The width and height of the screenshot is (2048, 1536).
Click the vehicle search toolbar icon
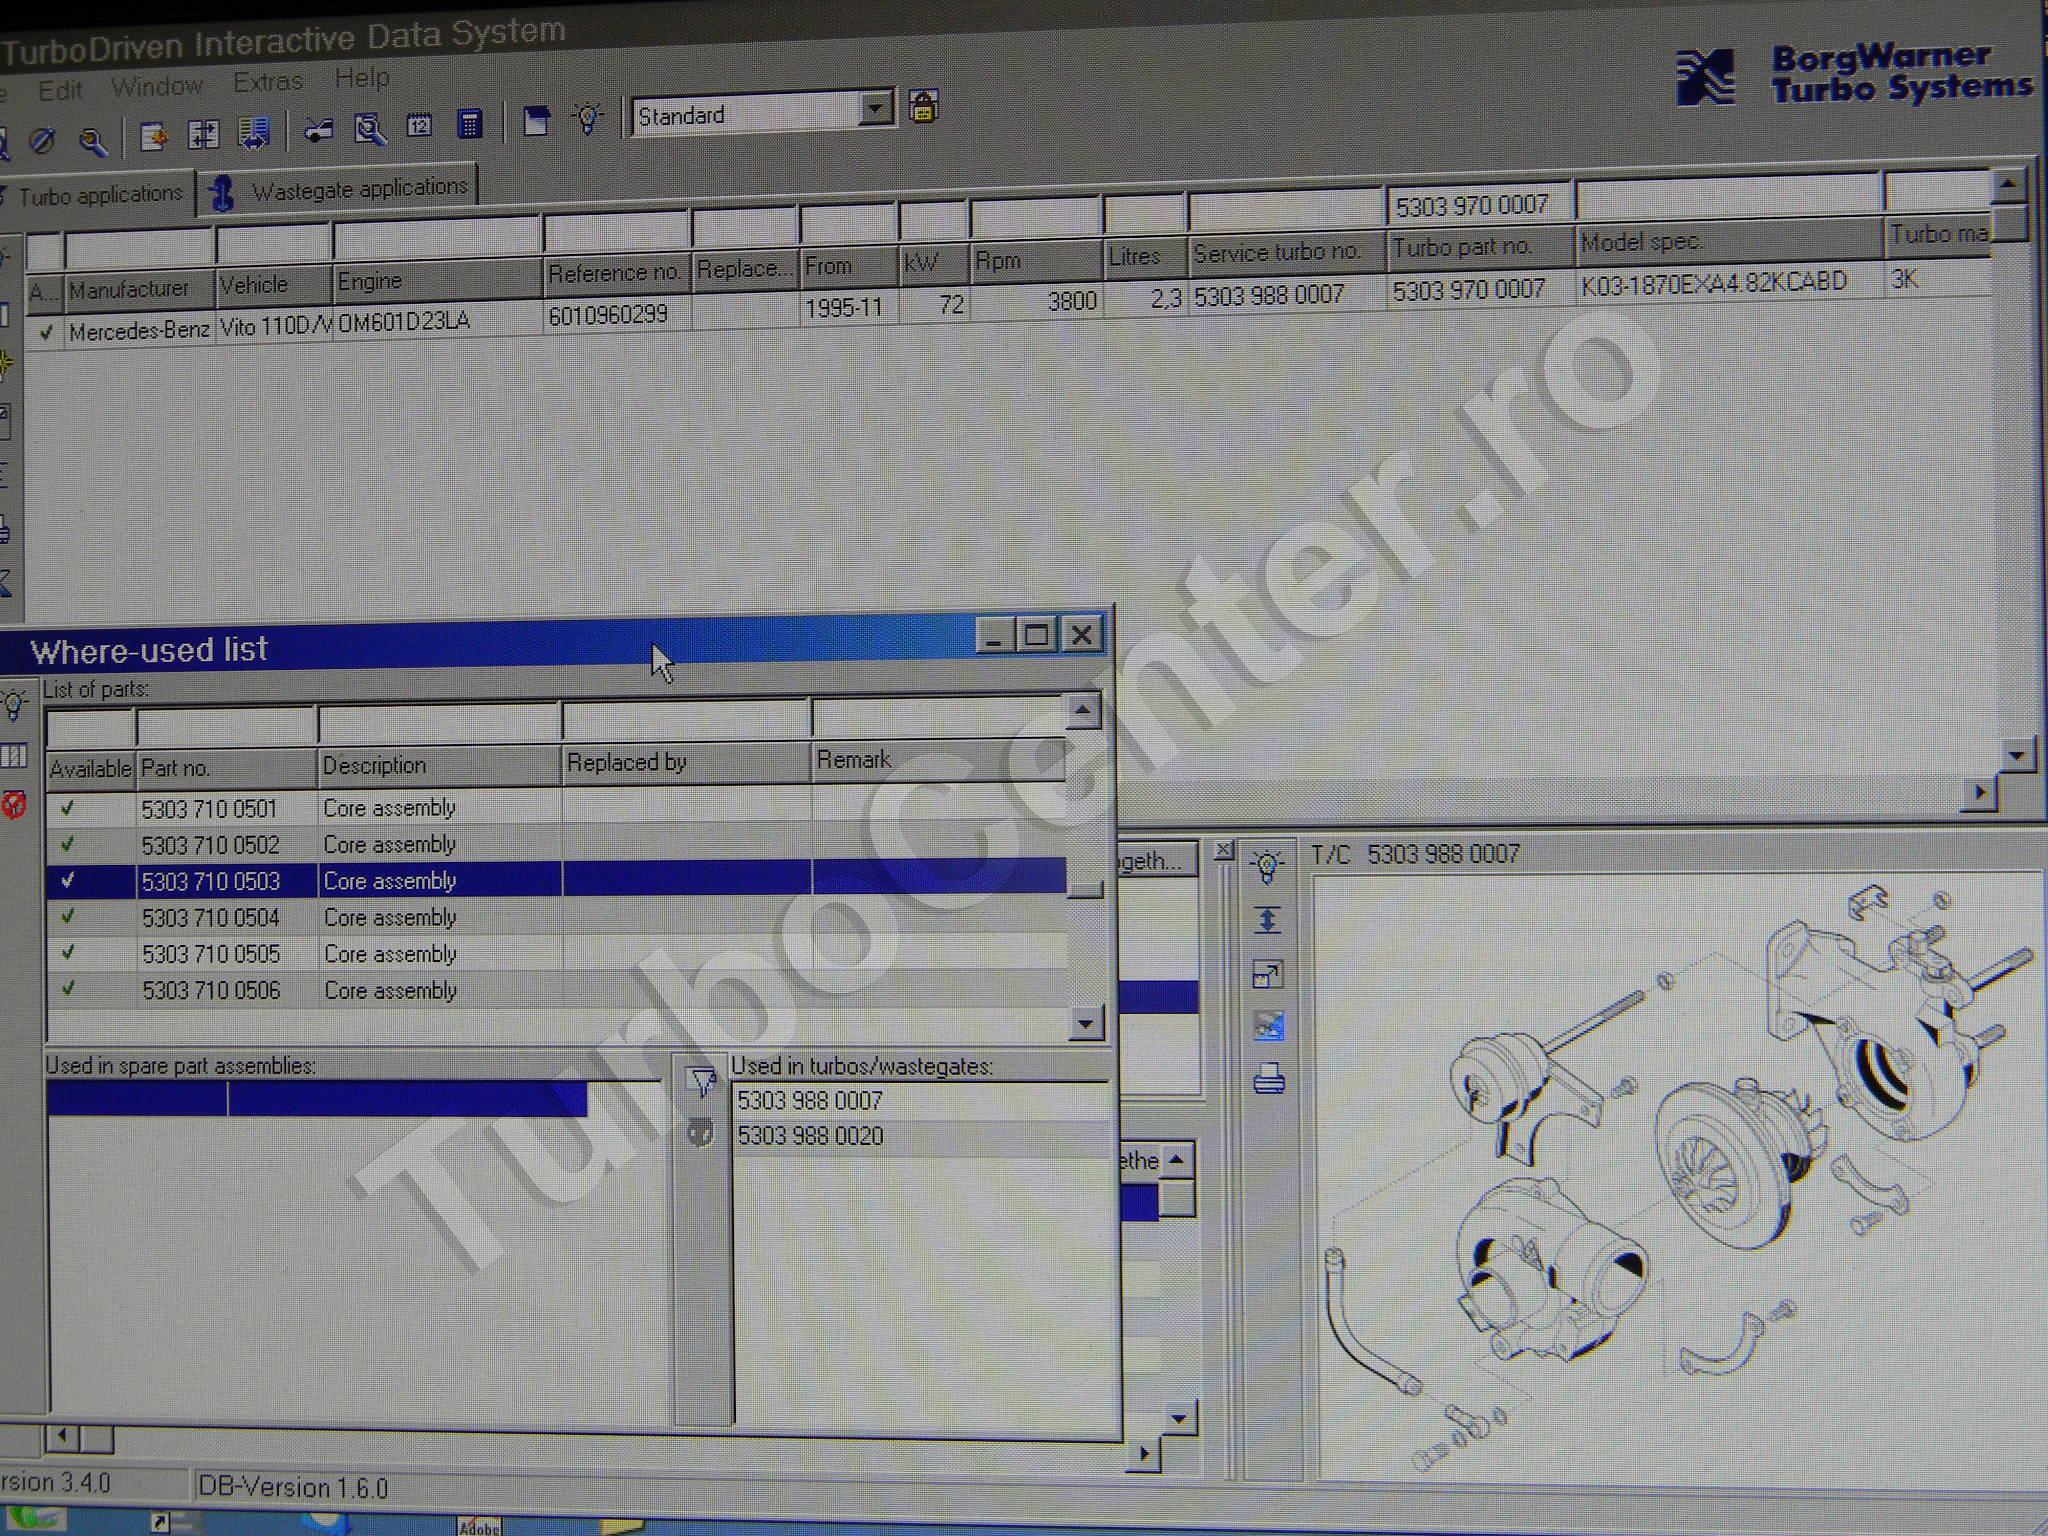318,130
